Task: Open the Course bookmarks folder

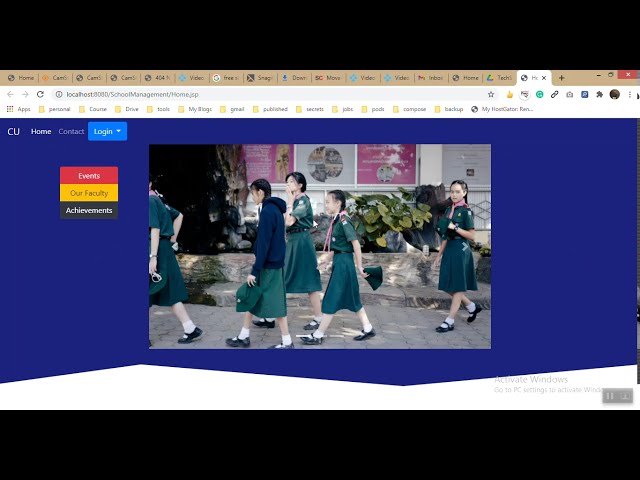Action: click(x=93, y=109)
